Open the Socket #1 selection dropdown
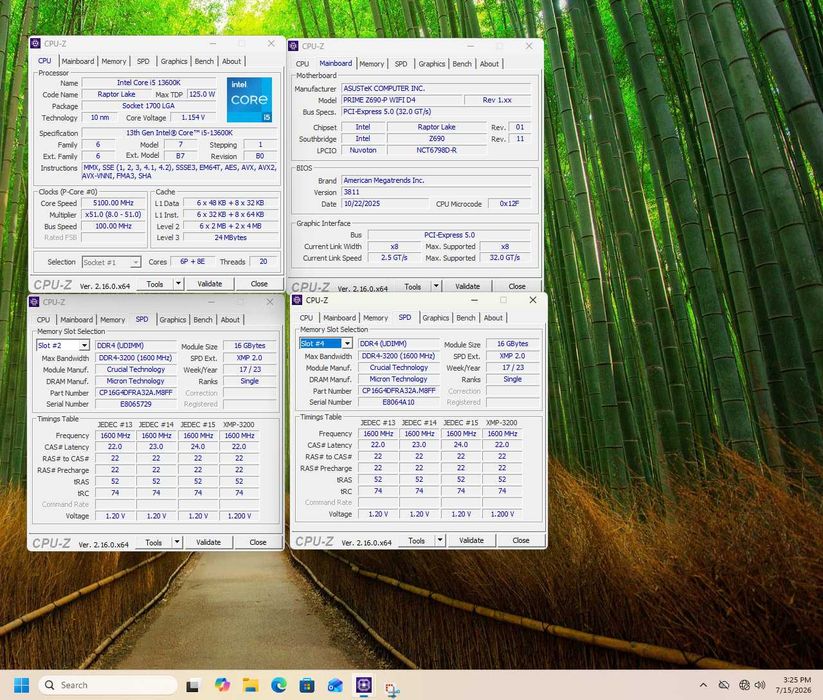Image resolution: width=823 pixels, height=700 pixels. [135, 262]
